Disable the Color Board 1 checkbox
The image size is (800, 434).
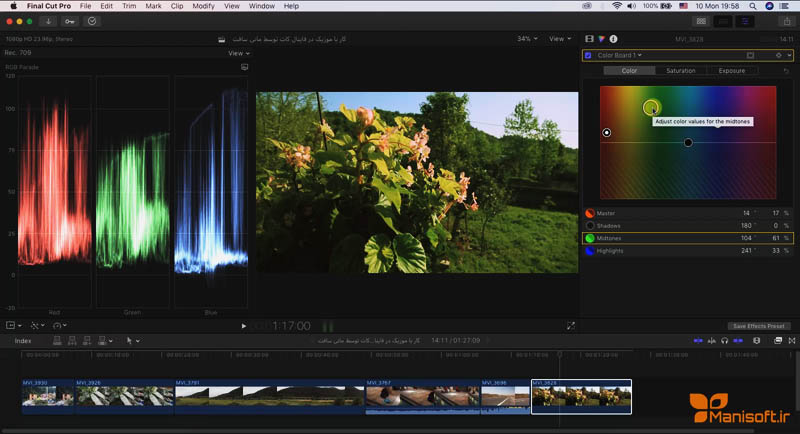[x=588, y=55]
